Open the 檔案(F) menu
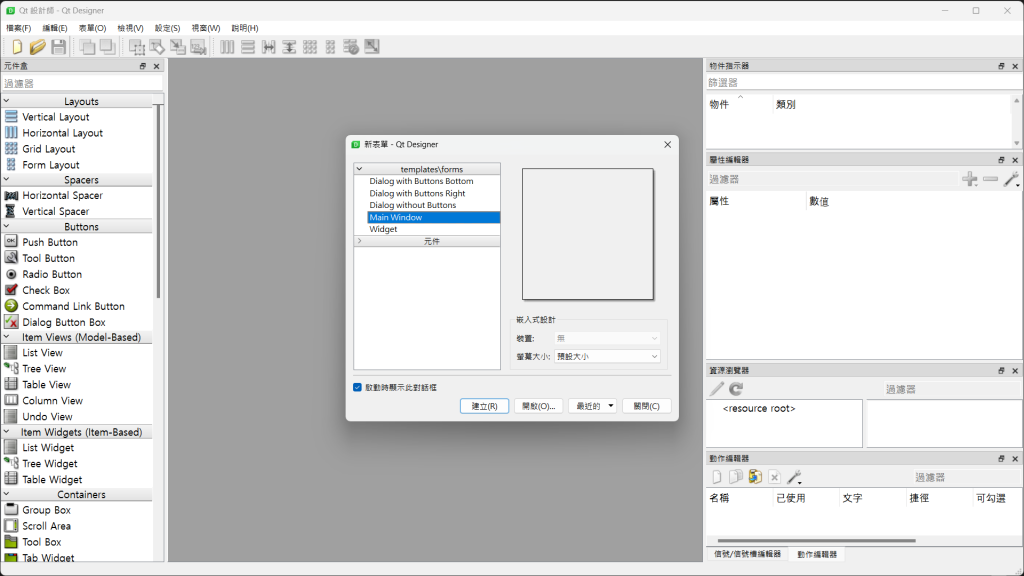The image size is (1024, 576). (18, 28)
